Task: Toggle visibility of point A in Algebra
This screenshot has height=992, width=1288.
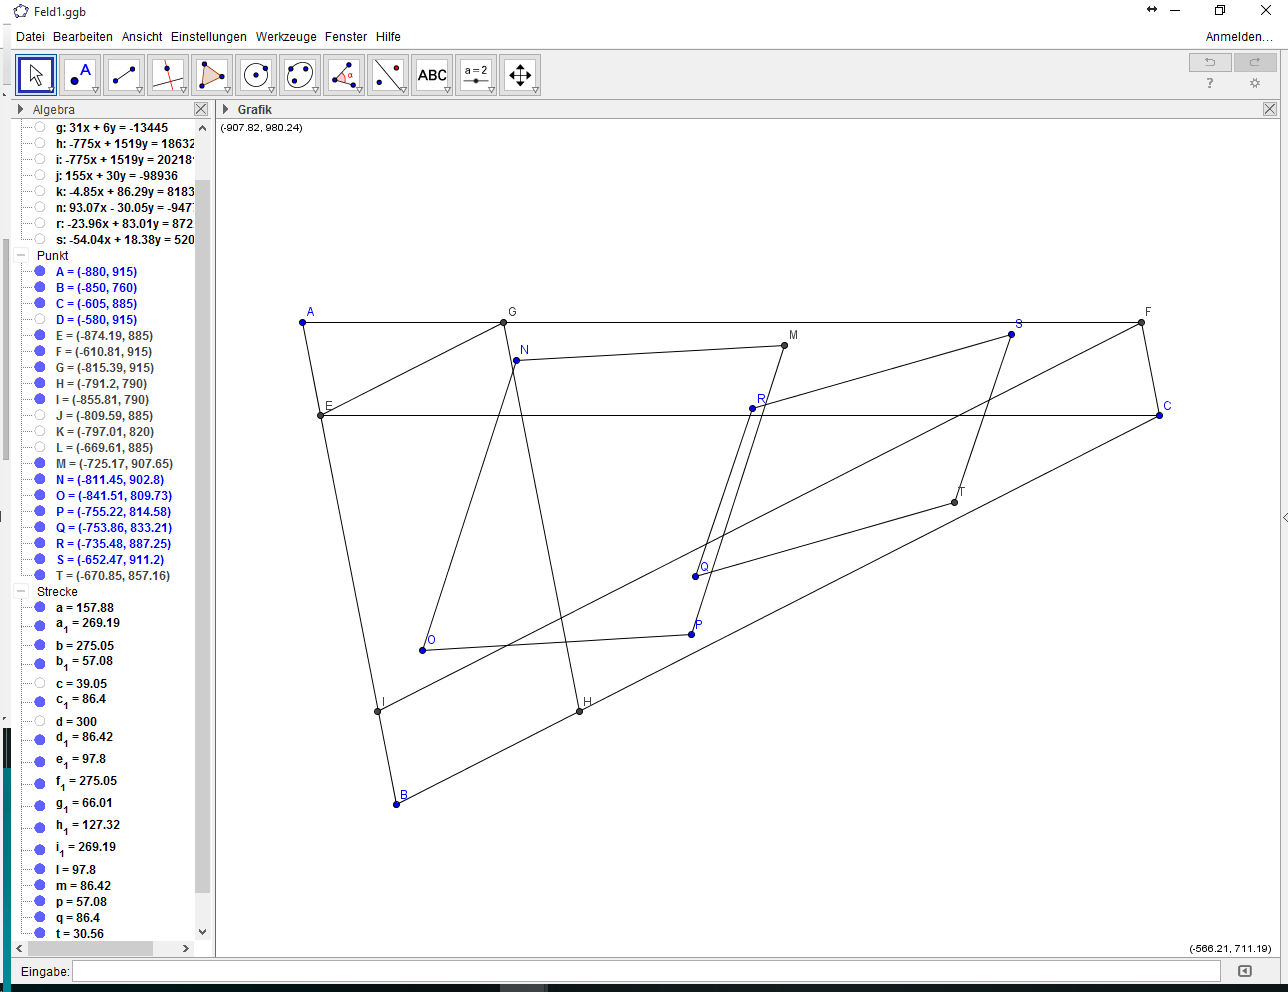Action: (40, 272)
